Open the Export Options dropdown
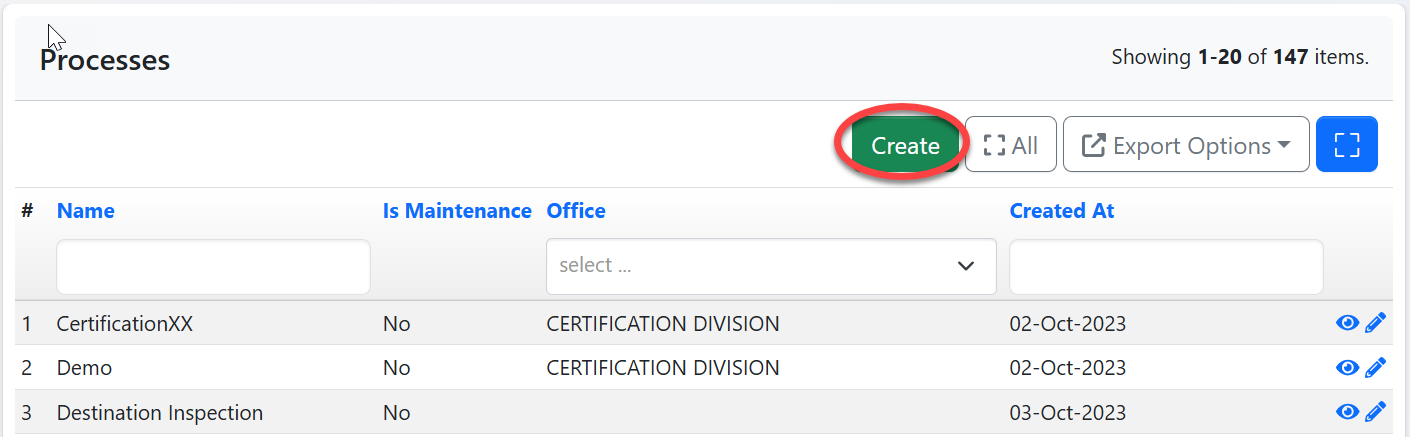The width and height of the screenshot is (1410, 437). 1185,145
